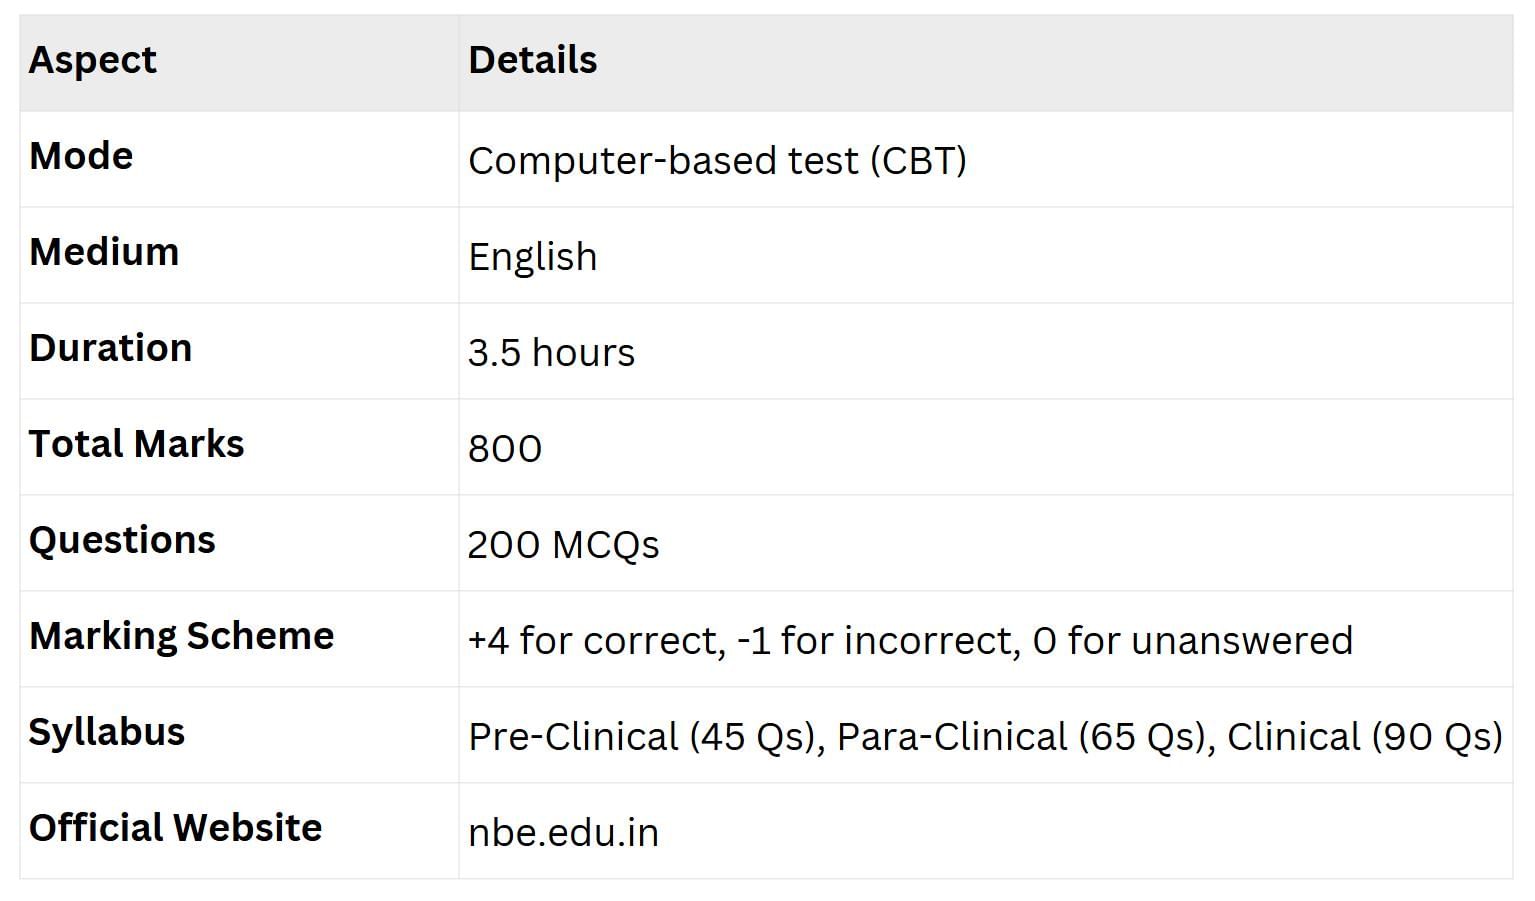Click the +4 for correct text
The image size is (1535, 901).
pyautogui.click(x=596, y=641)
